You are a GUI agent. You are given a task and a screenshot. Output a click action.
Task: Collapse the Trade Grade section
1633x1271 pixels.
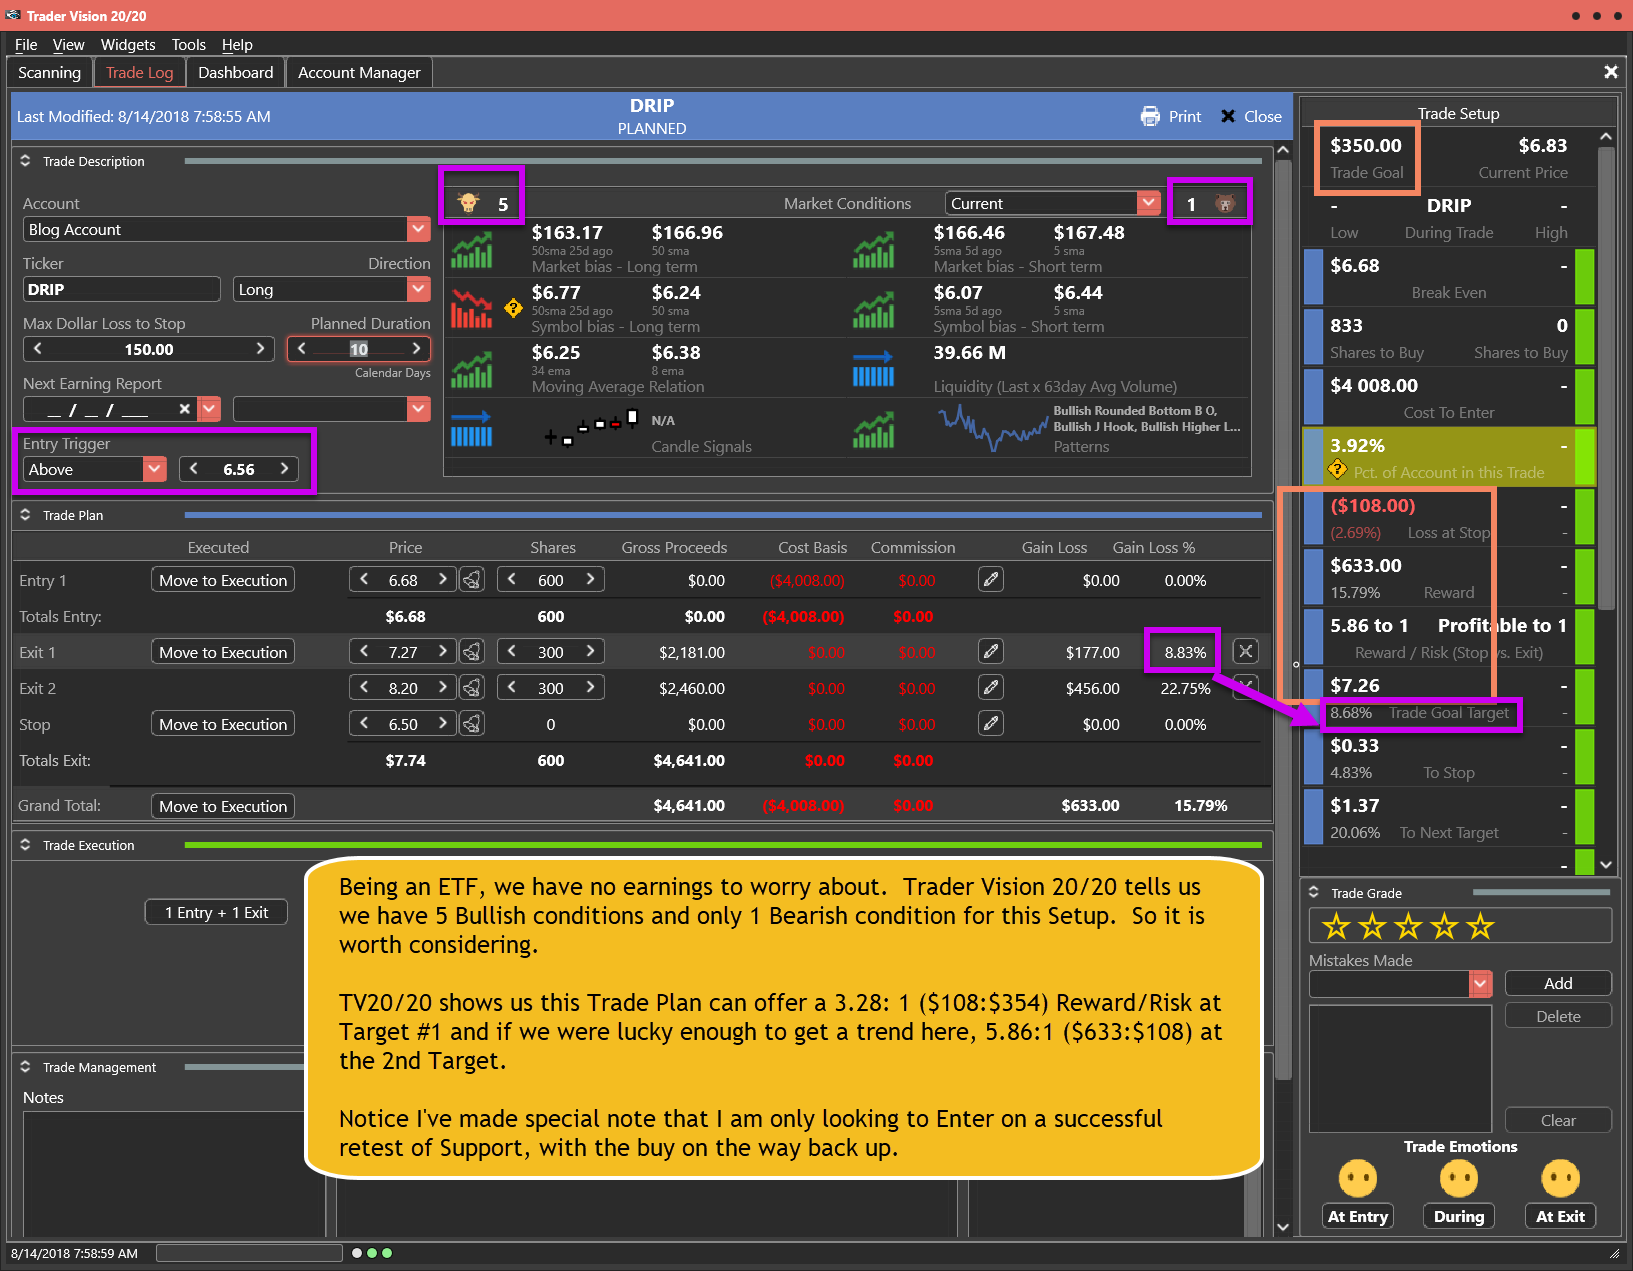(x=1314, y=893)
